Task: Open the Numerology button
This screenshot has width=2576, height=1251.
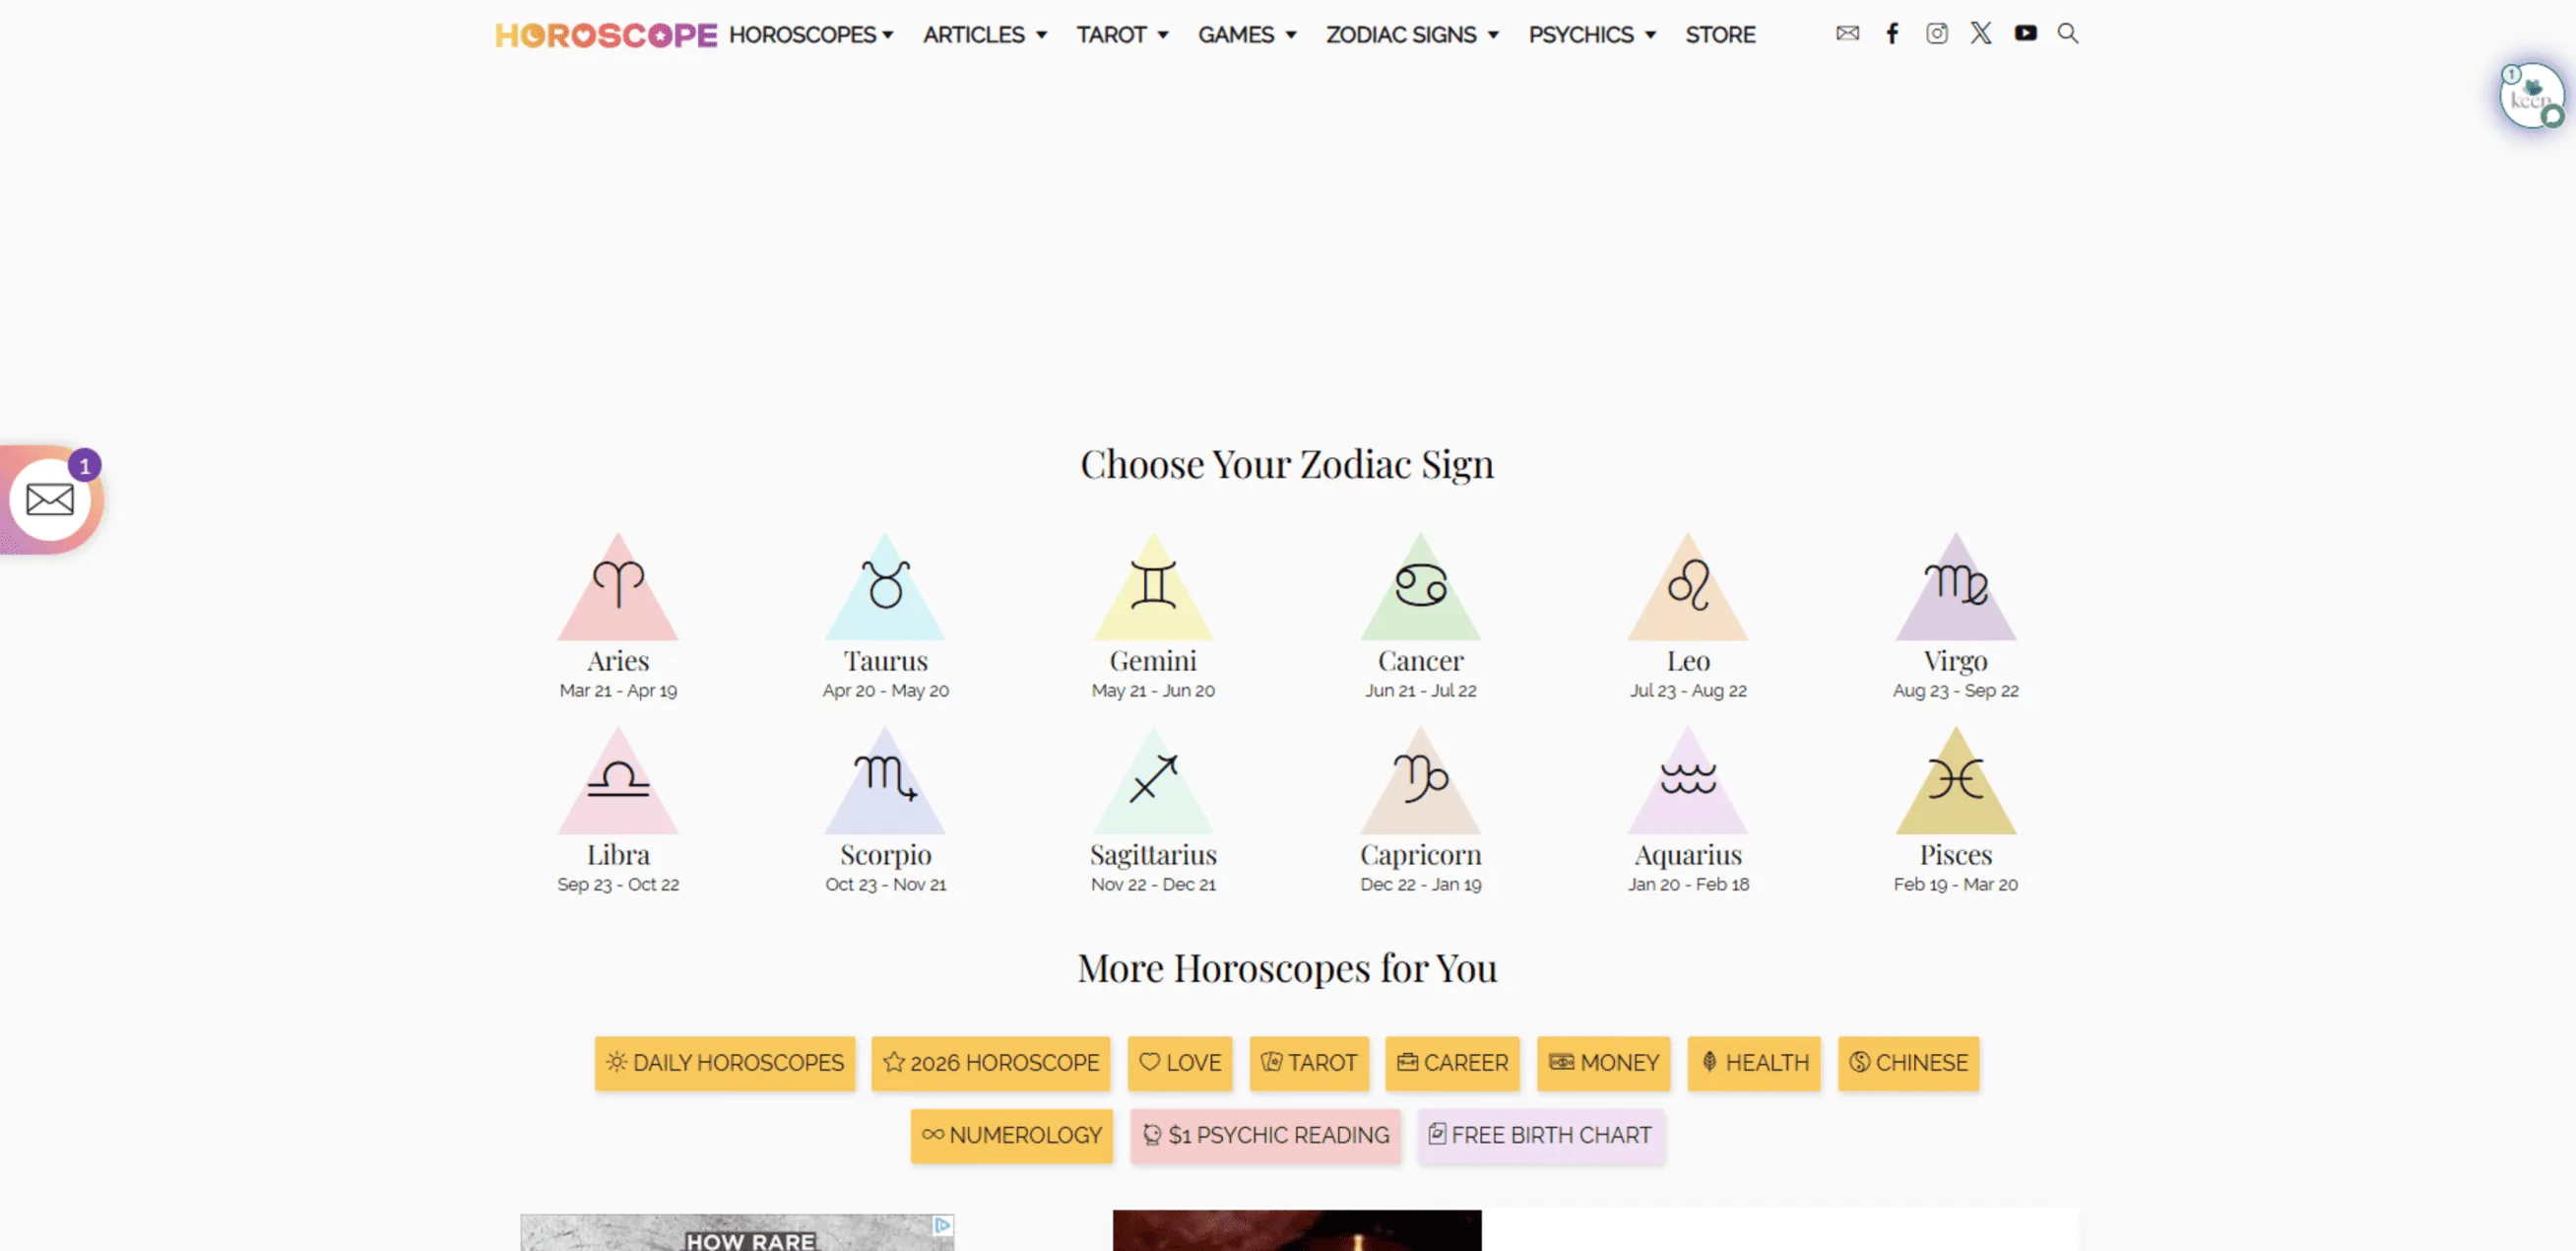Action: tap(1012, 1136)
